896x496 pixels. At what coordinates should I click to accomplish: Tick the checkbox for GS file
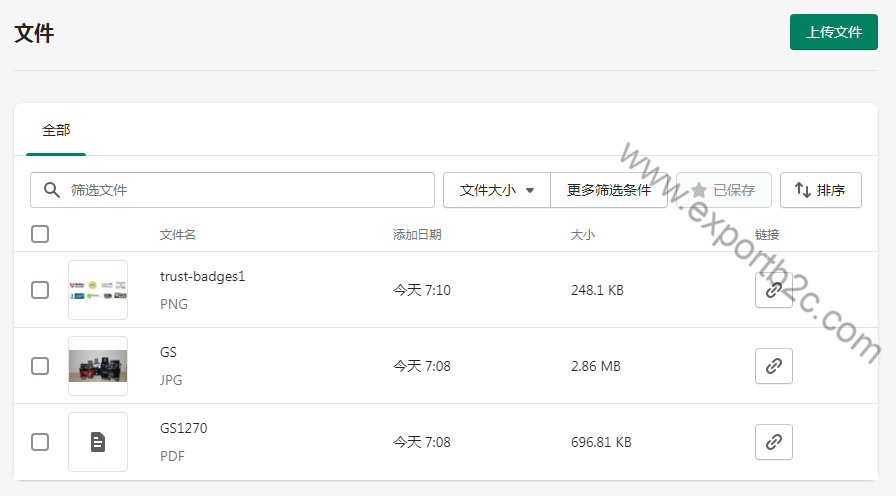40,366
